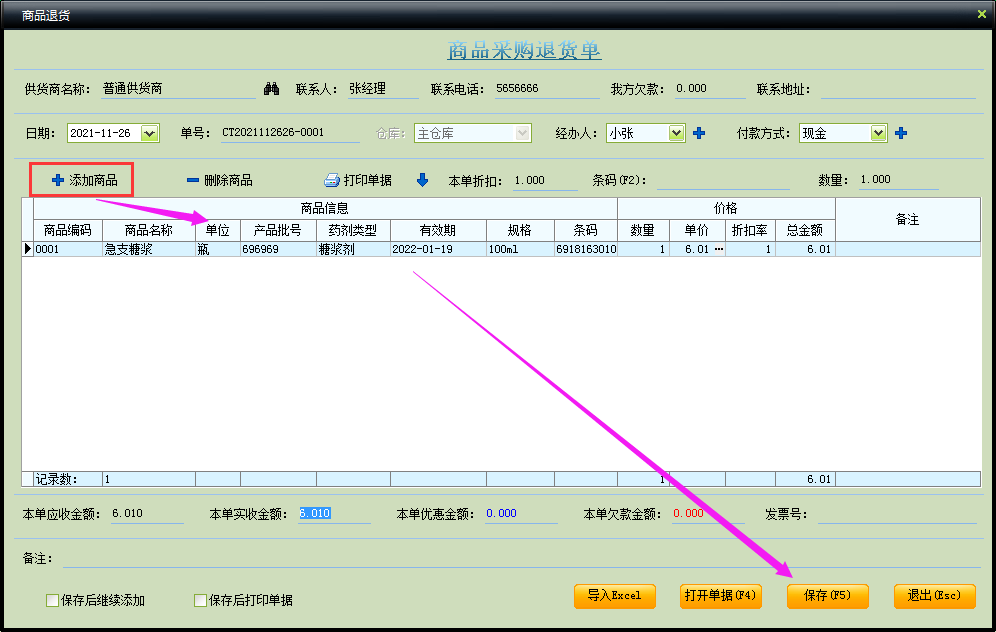
Task: Click 打印单据 print button
Action: click(358, 180)
